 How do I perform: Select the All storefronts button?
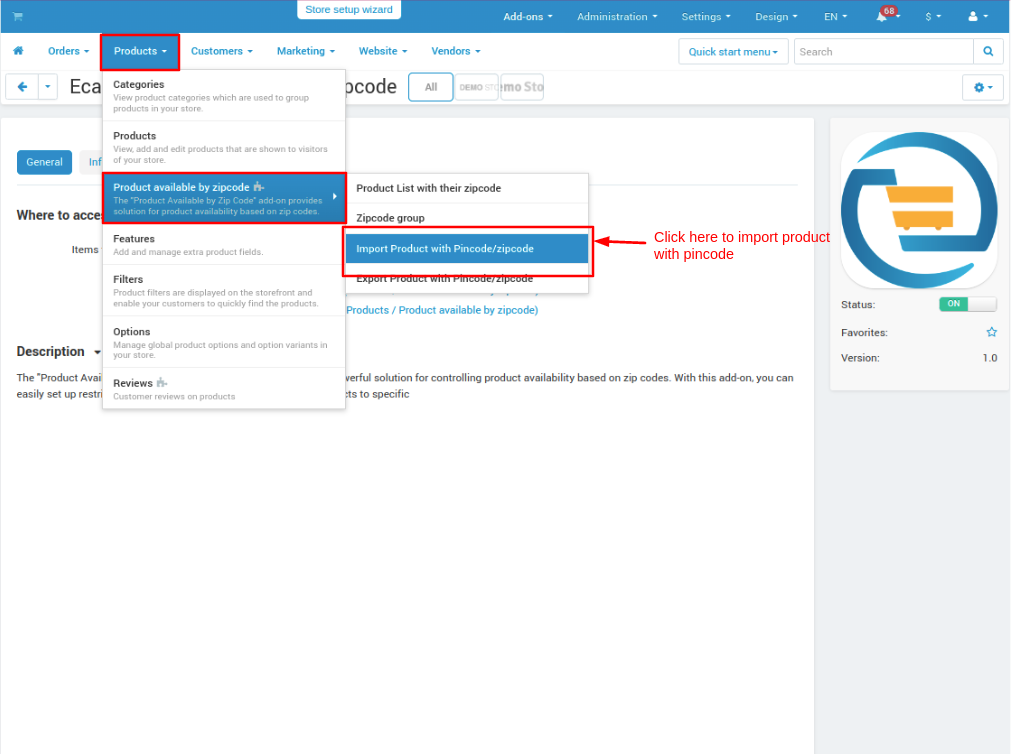click(x=431, y=87)
